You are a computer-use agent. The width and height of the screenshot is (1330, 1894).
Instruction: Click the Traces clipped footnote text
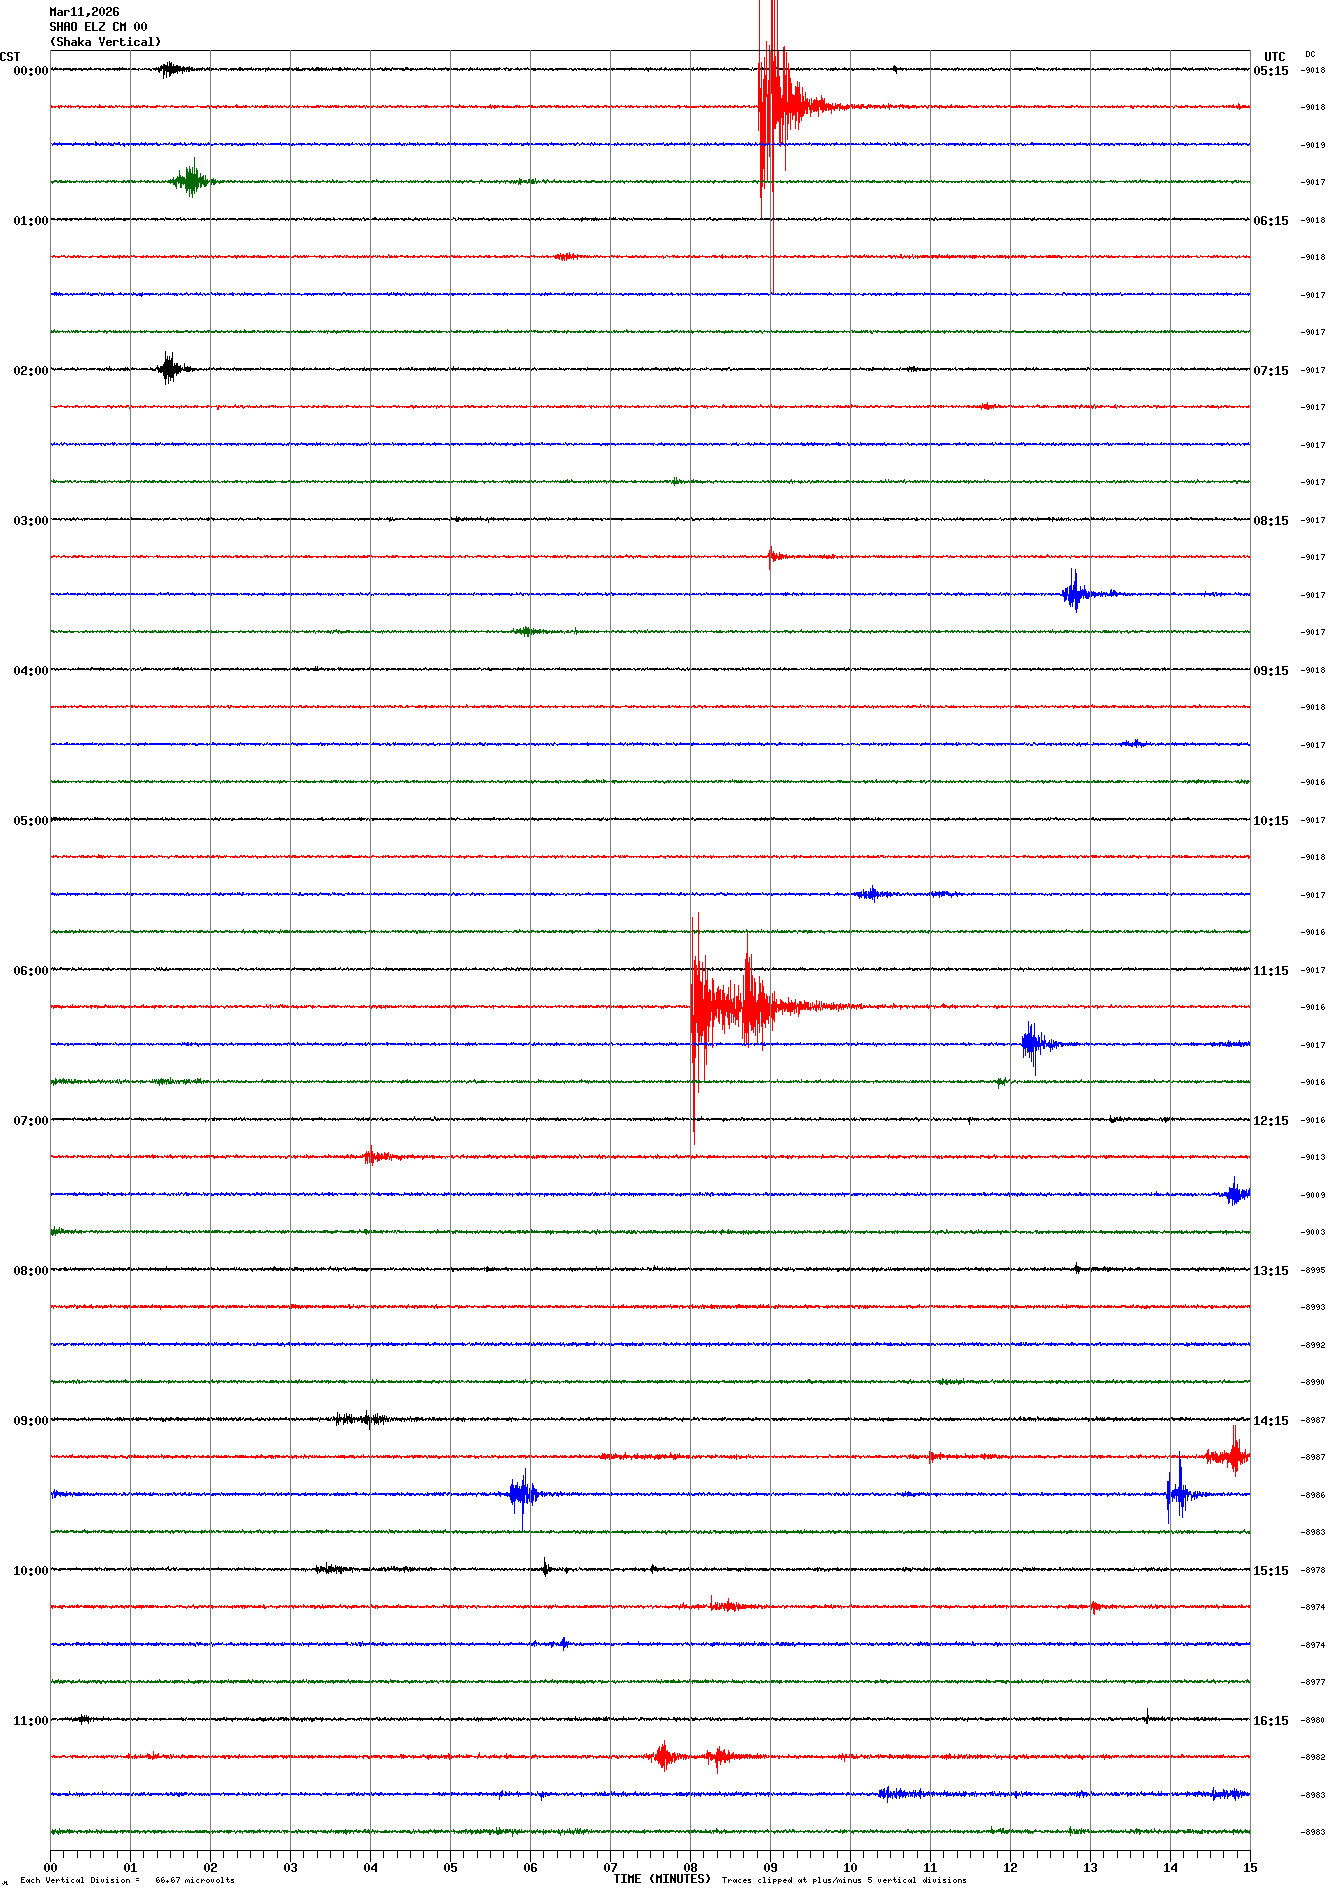pos(844,1880)
